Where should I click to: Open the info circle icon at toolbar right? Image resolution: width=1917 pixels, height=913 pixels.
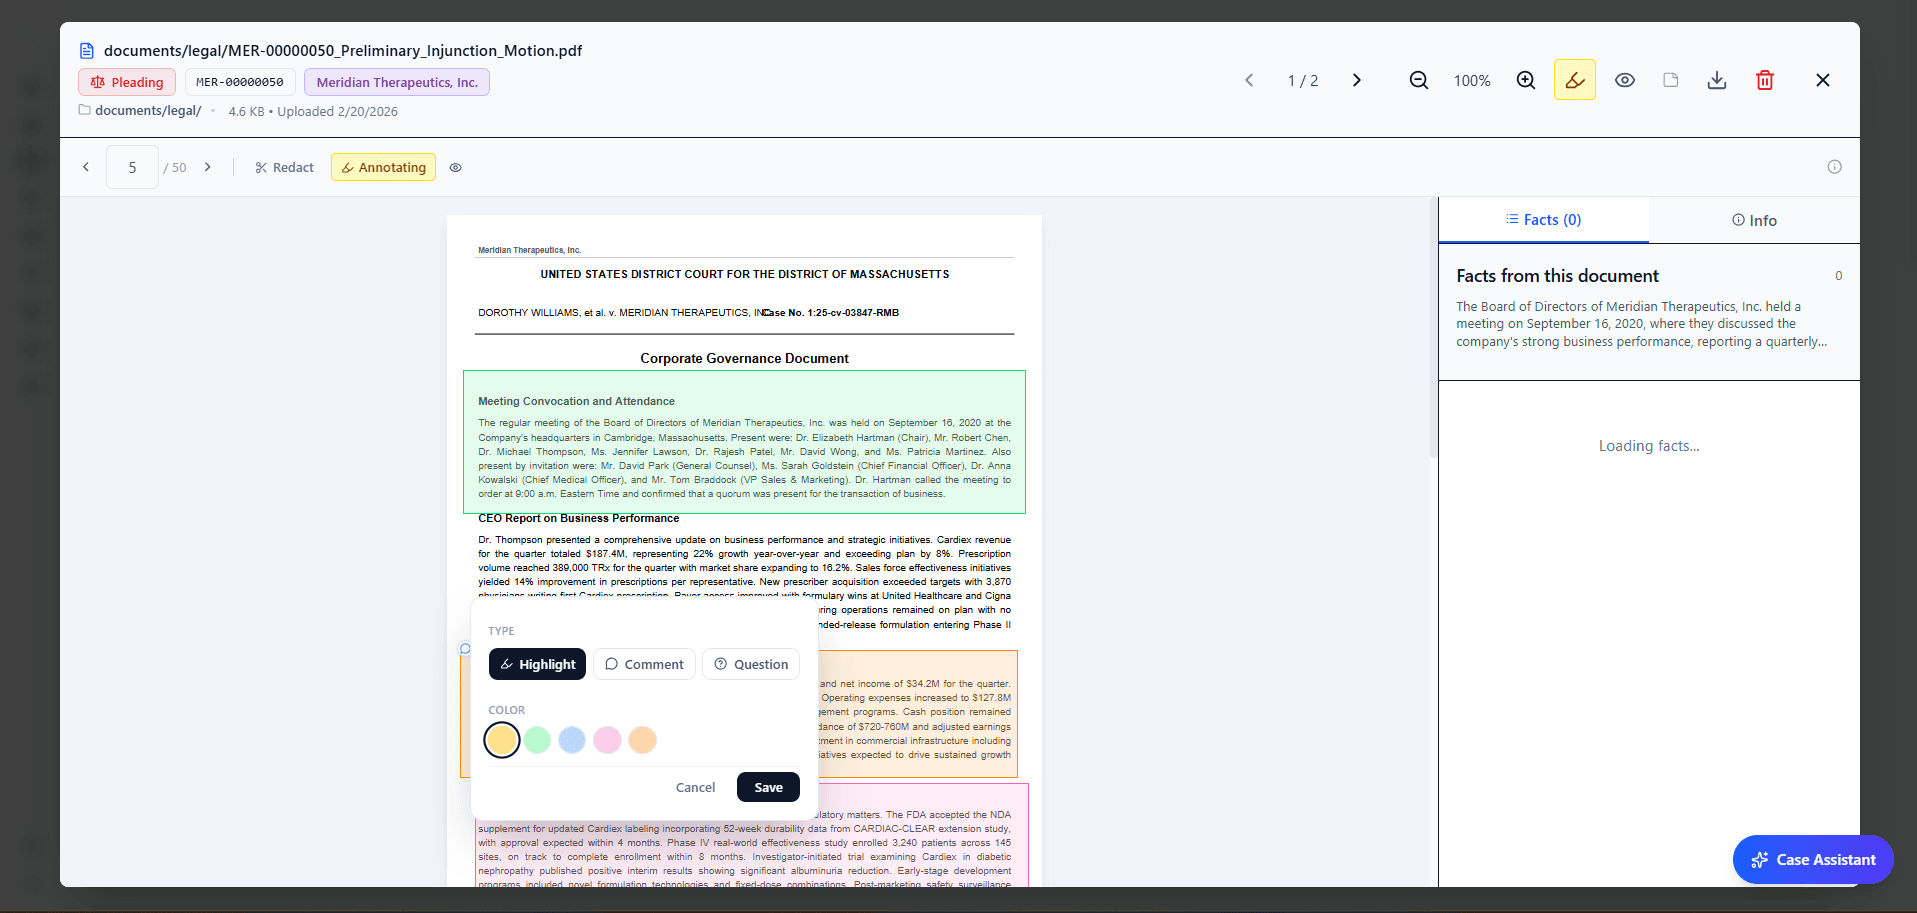coord(1834,167)
